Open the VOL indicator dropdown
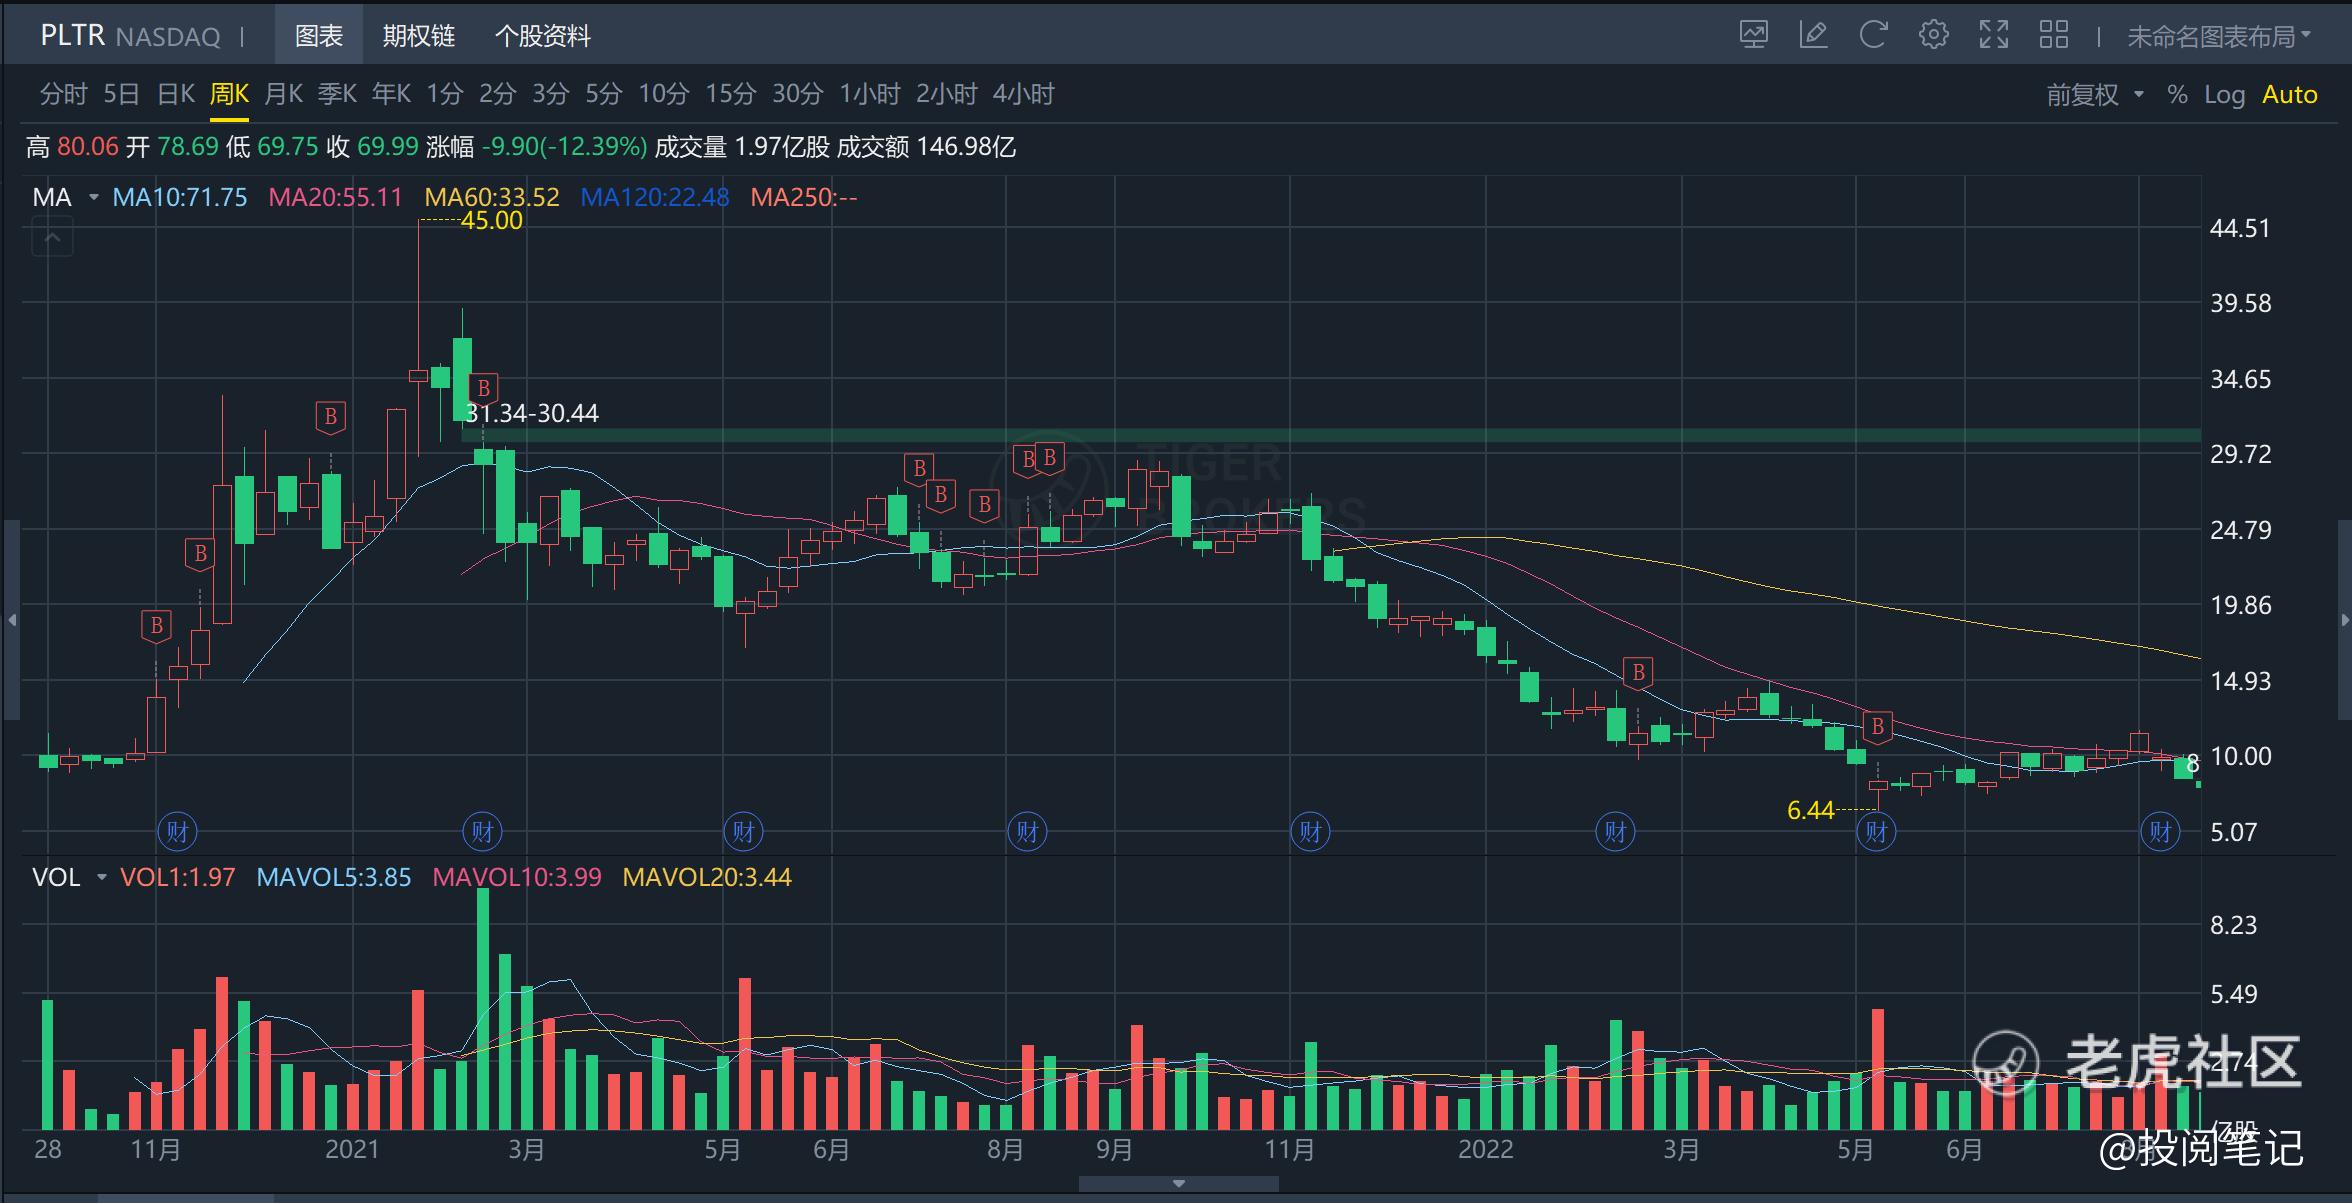Viewport: 2352px width, 1203px height. (x=101, y=877)
